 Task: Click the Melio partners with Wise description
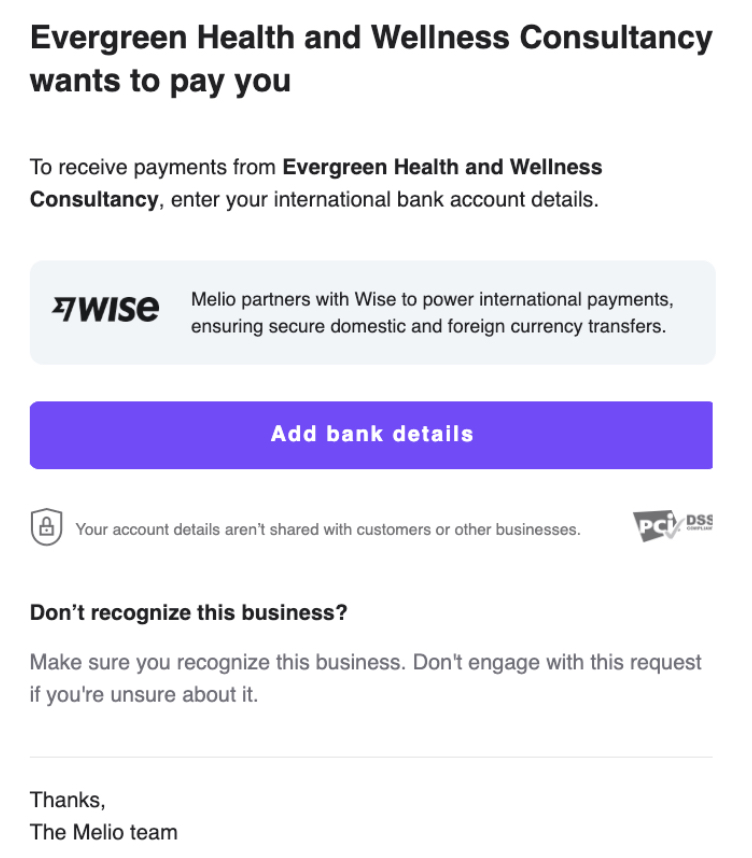tap(432, 312)
